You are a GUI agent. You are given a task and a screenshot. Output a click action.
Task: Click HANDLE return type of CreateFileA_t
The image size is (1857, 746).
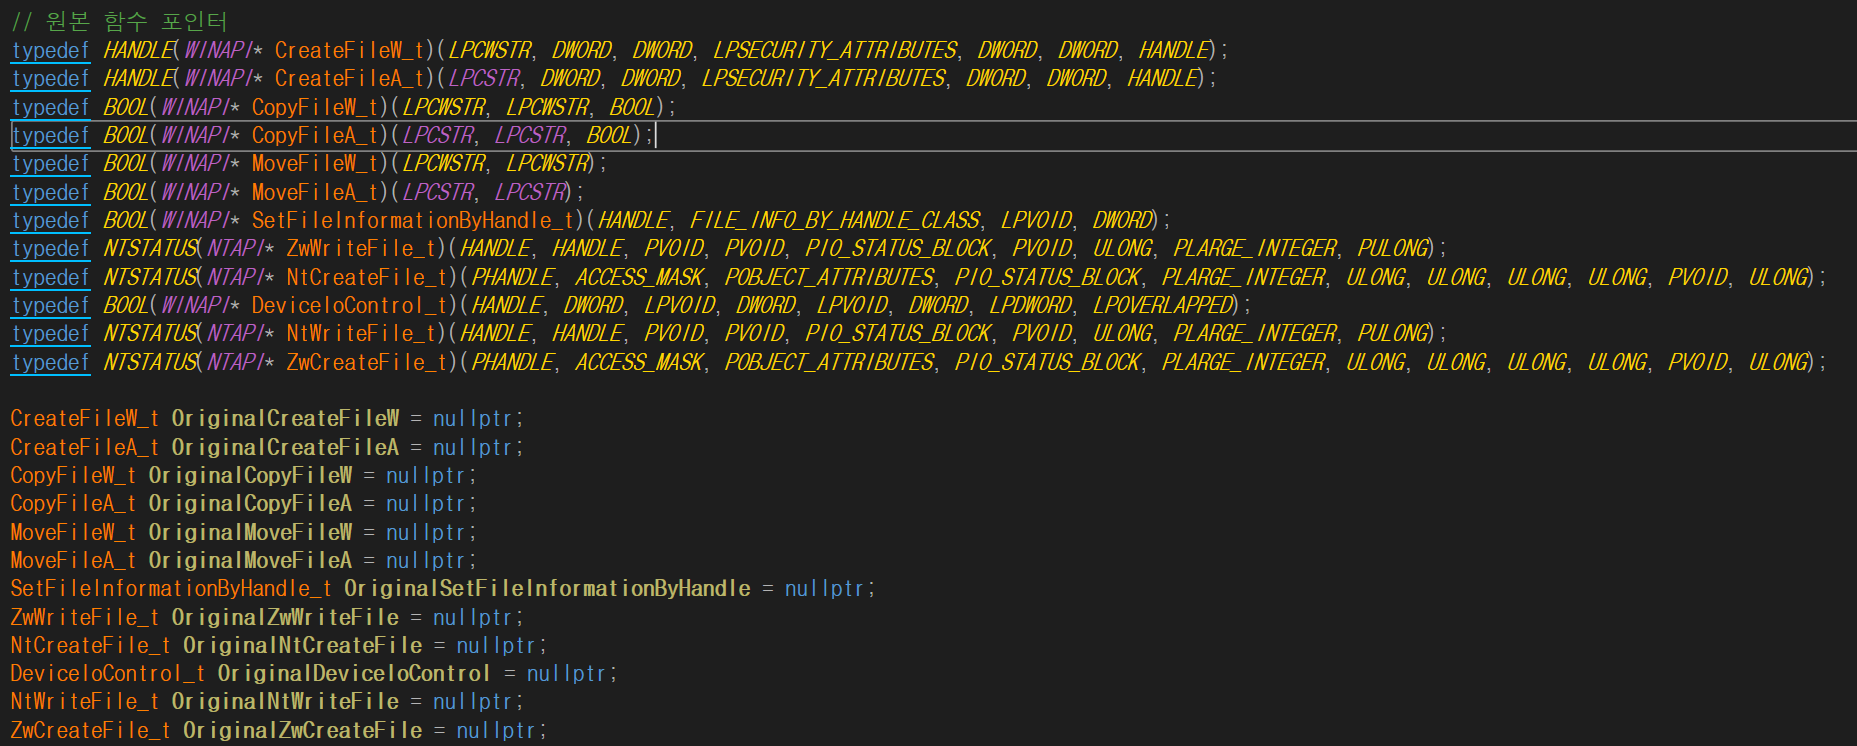138,78
